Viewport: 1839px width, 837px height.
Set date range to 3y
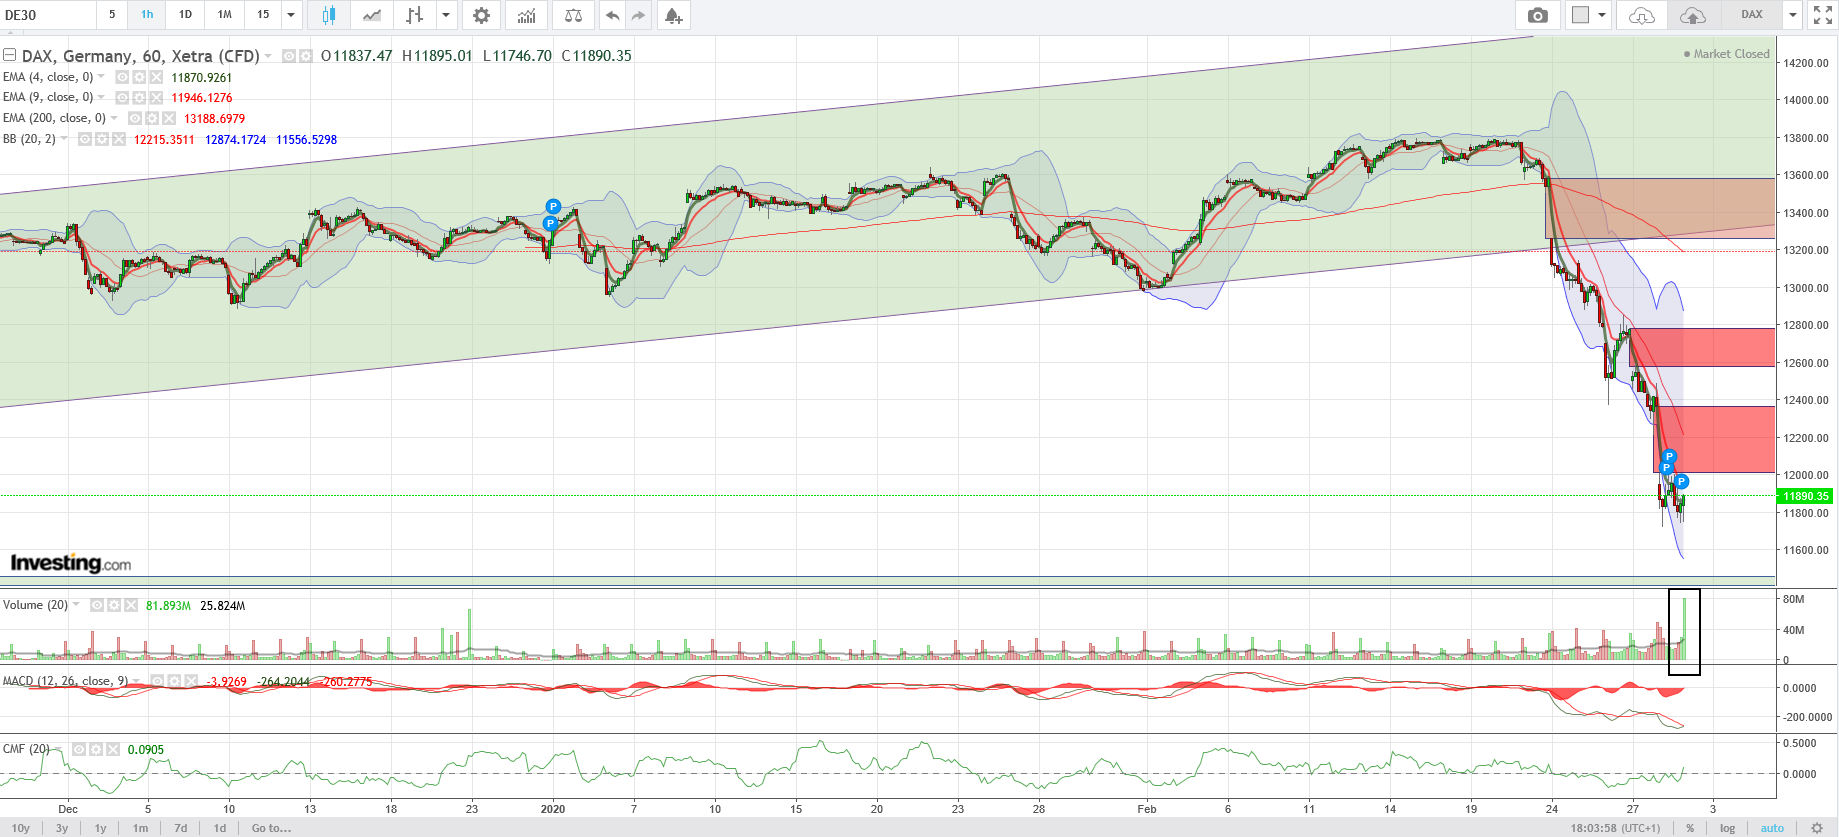click(62, 828)
